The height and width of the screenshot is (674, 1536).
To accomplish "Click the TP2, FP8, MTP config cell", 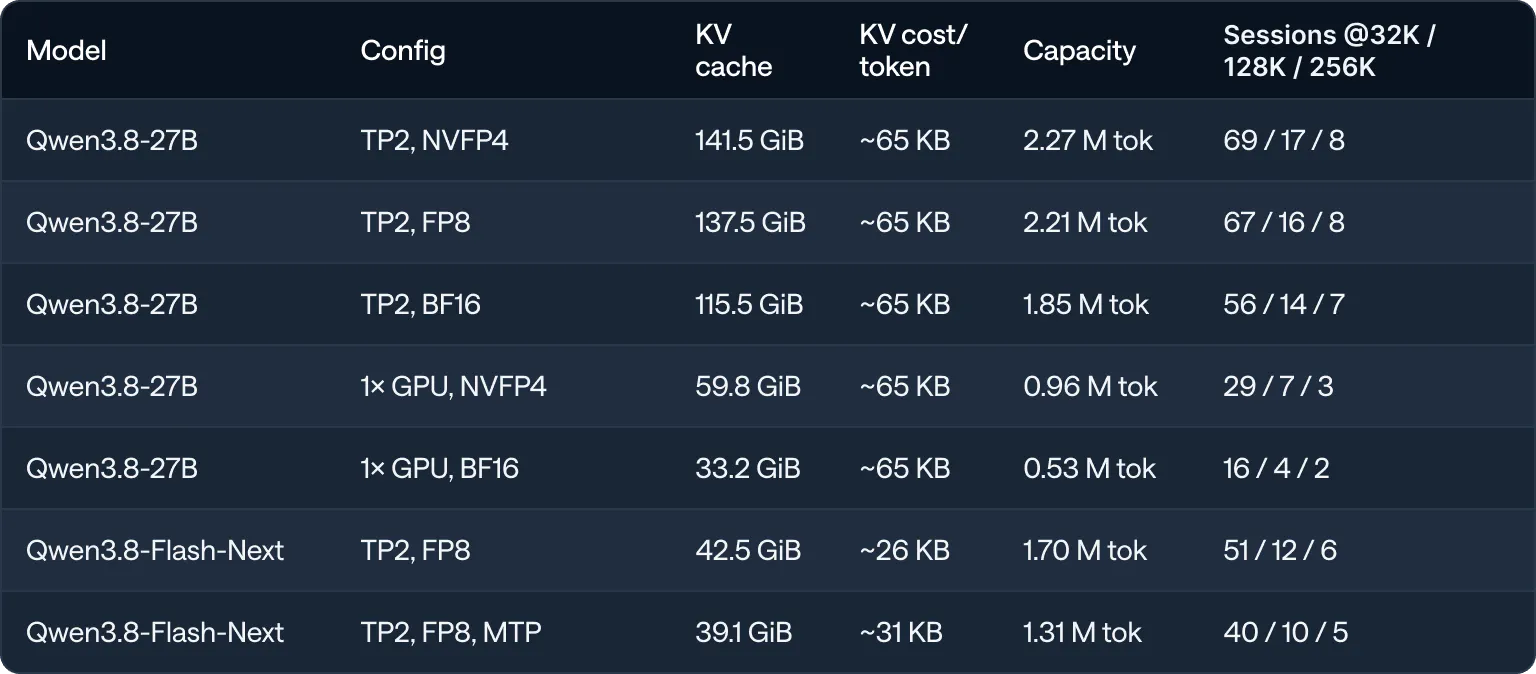I will [451, 632].
